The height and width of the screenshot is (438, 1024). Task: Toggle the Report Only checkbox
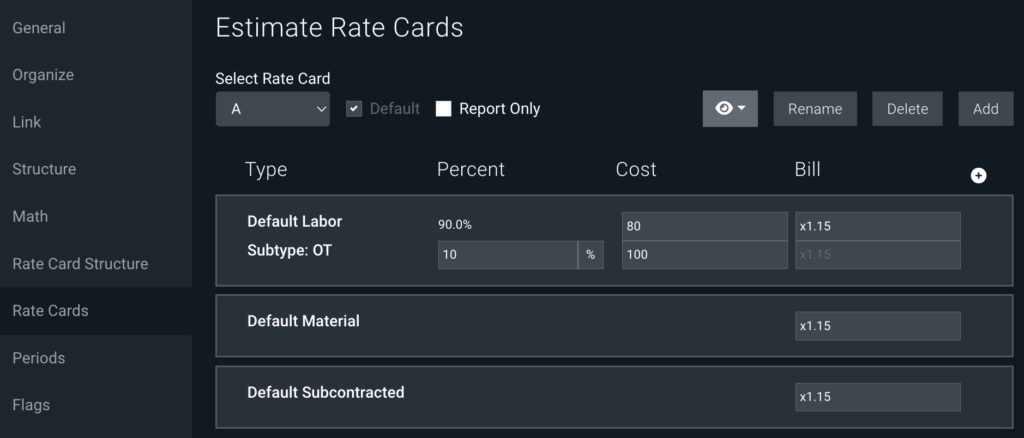coord(443,109)
